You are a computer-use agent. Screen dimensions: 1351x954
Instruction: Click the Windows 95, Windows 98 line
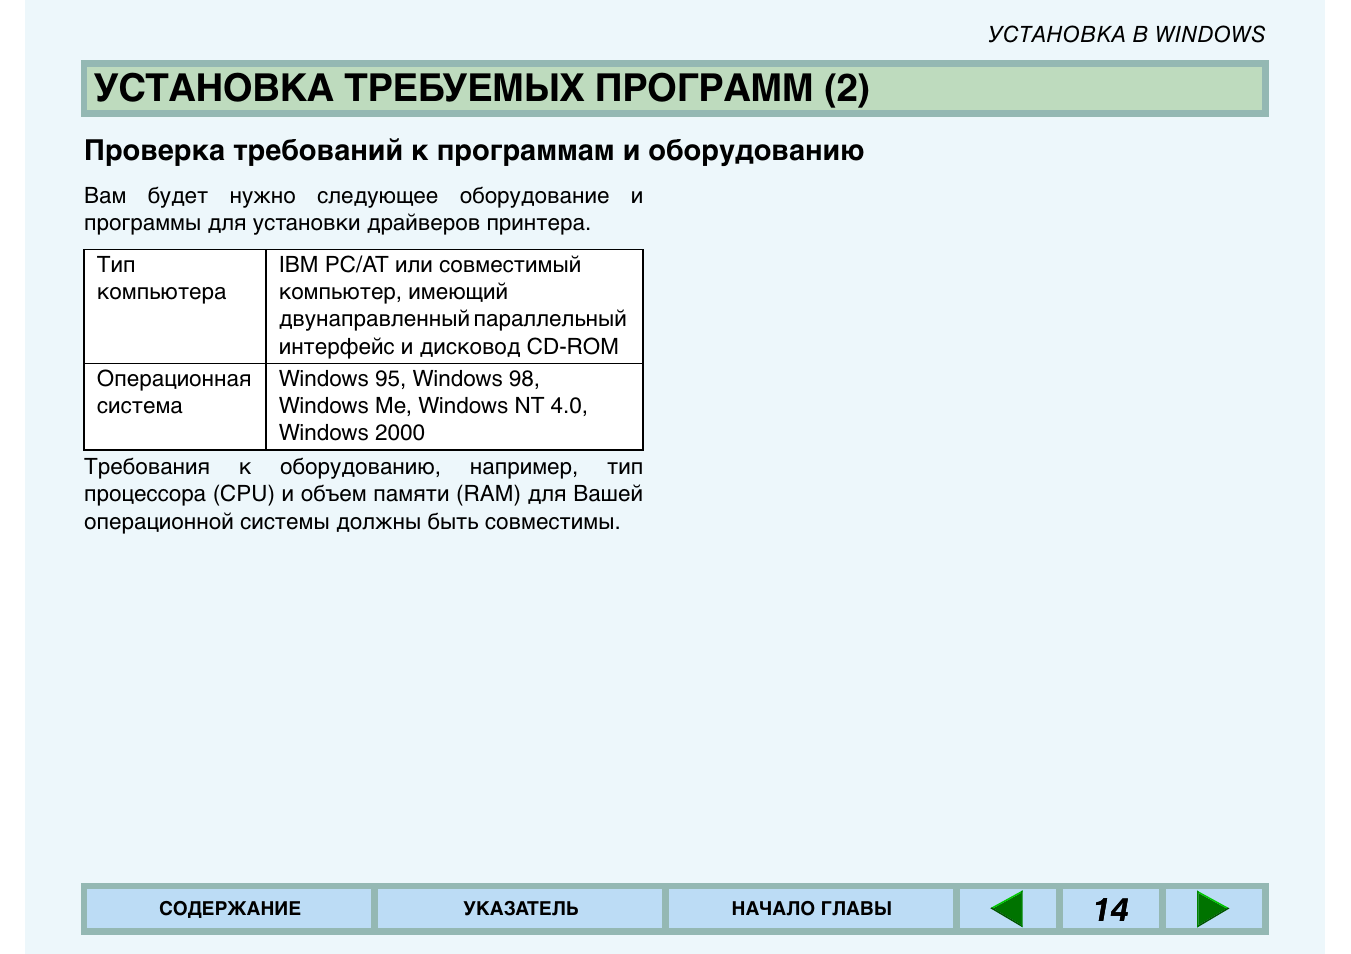pos(408,379)
